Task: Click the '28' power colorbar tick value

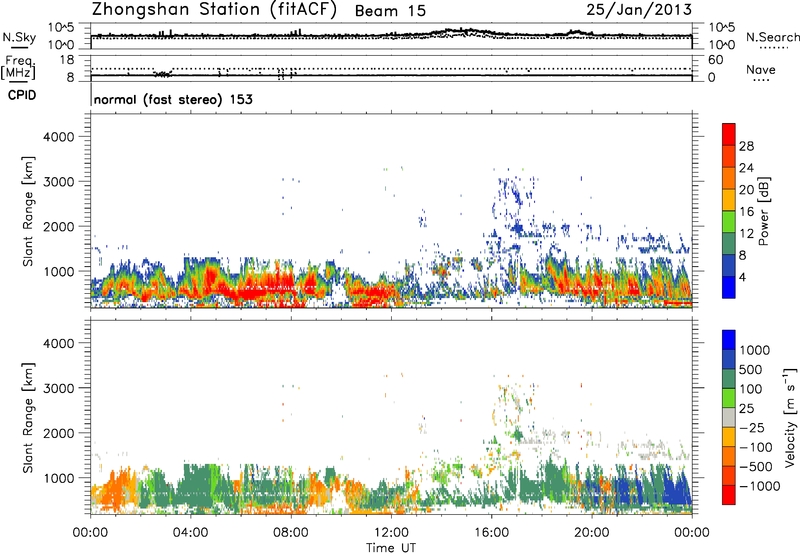Action: [x=746, y=146]
